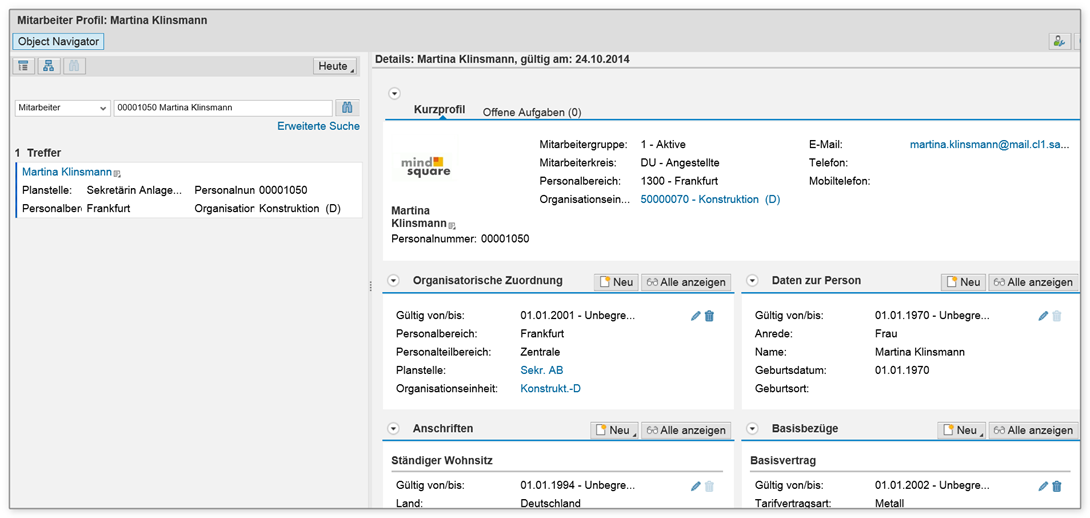Edit Ständiger Wohnsitz with pencil icon
The height and width of the screenshot is (518, 1090).
click(695, 487)
